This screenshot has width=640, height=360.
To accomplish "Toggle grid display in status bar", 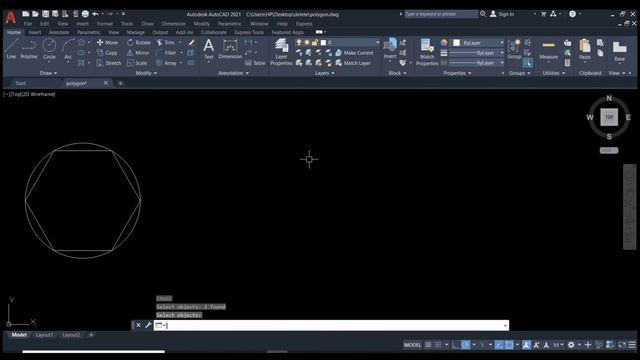I will point(428,345).
